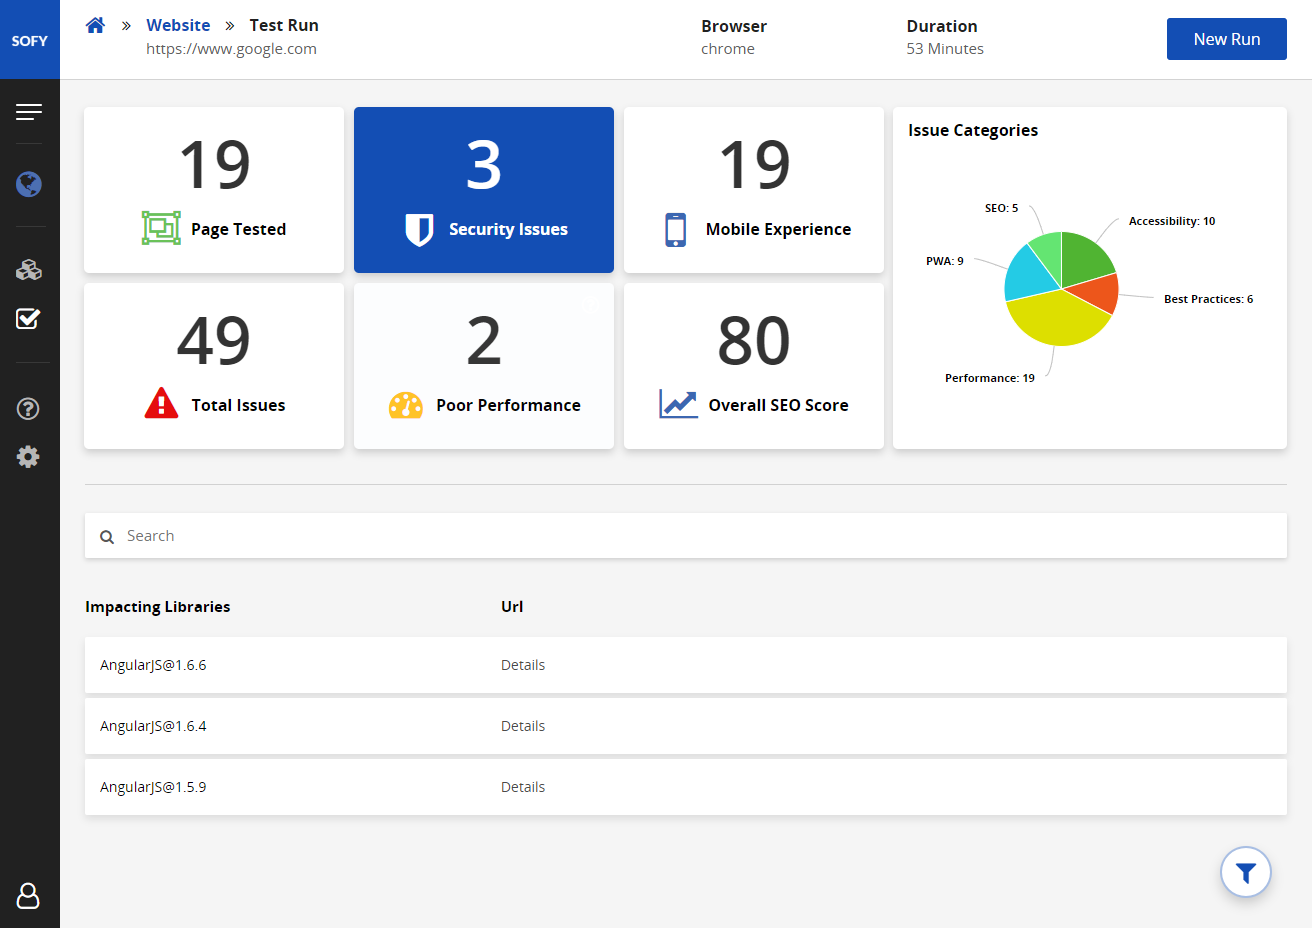Click the Url column header
1312x928 pixels.
(x=512, y=607)
